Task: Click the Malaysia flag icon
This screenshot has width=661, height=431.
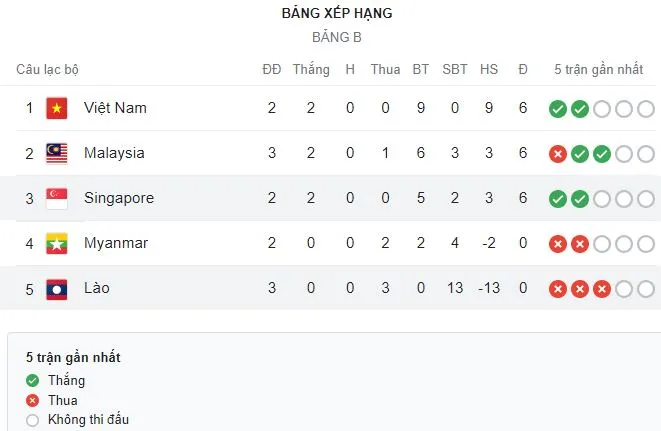Action: click(56, 153)
